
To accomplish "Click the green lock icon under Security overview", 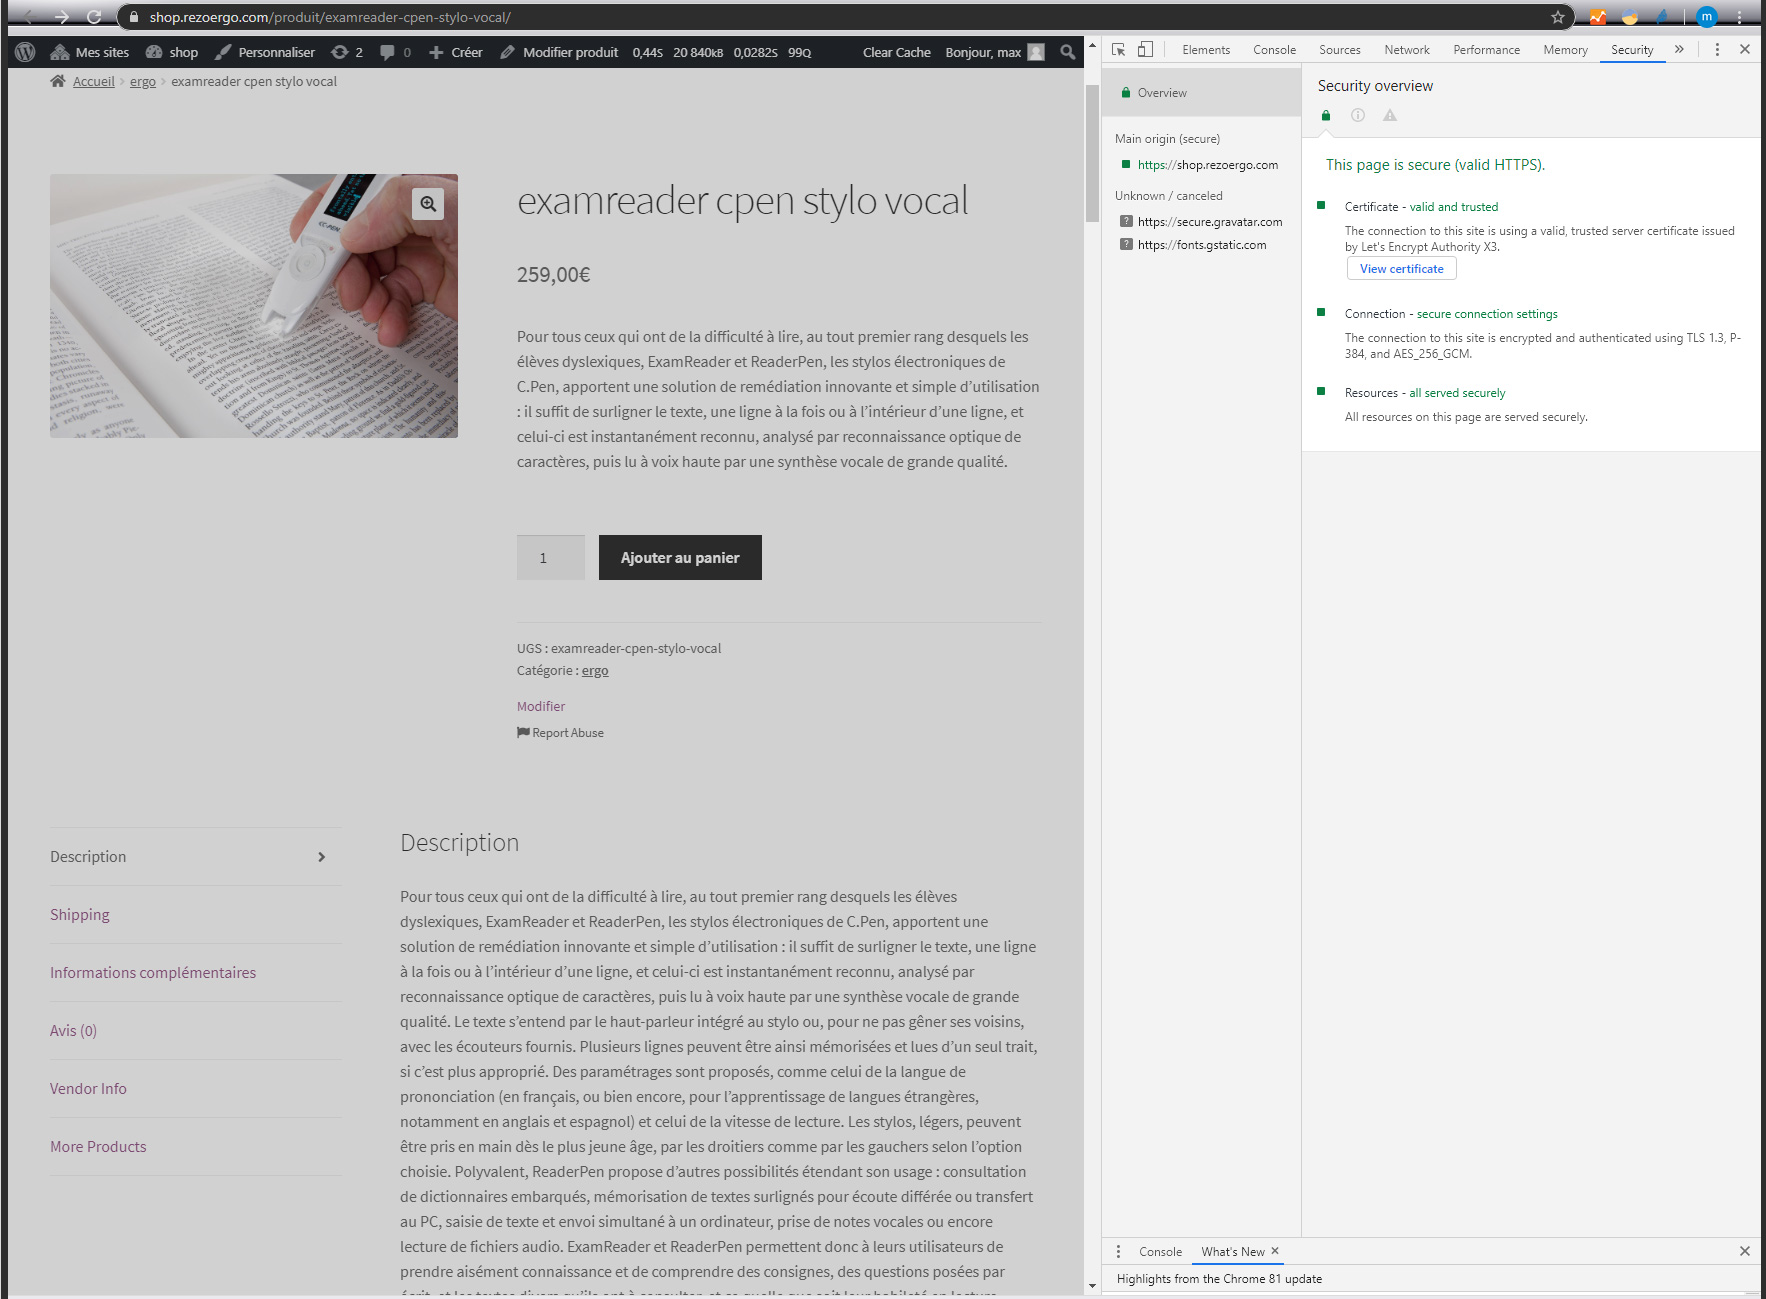I will coord(1326,116).
